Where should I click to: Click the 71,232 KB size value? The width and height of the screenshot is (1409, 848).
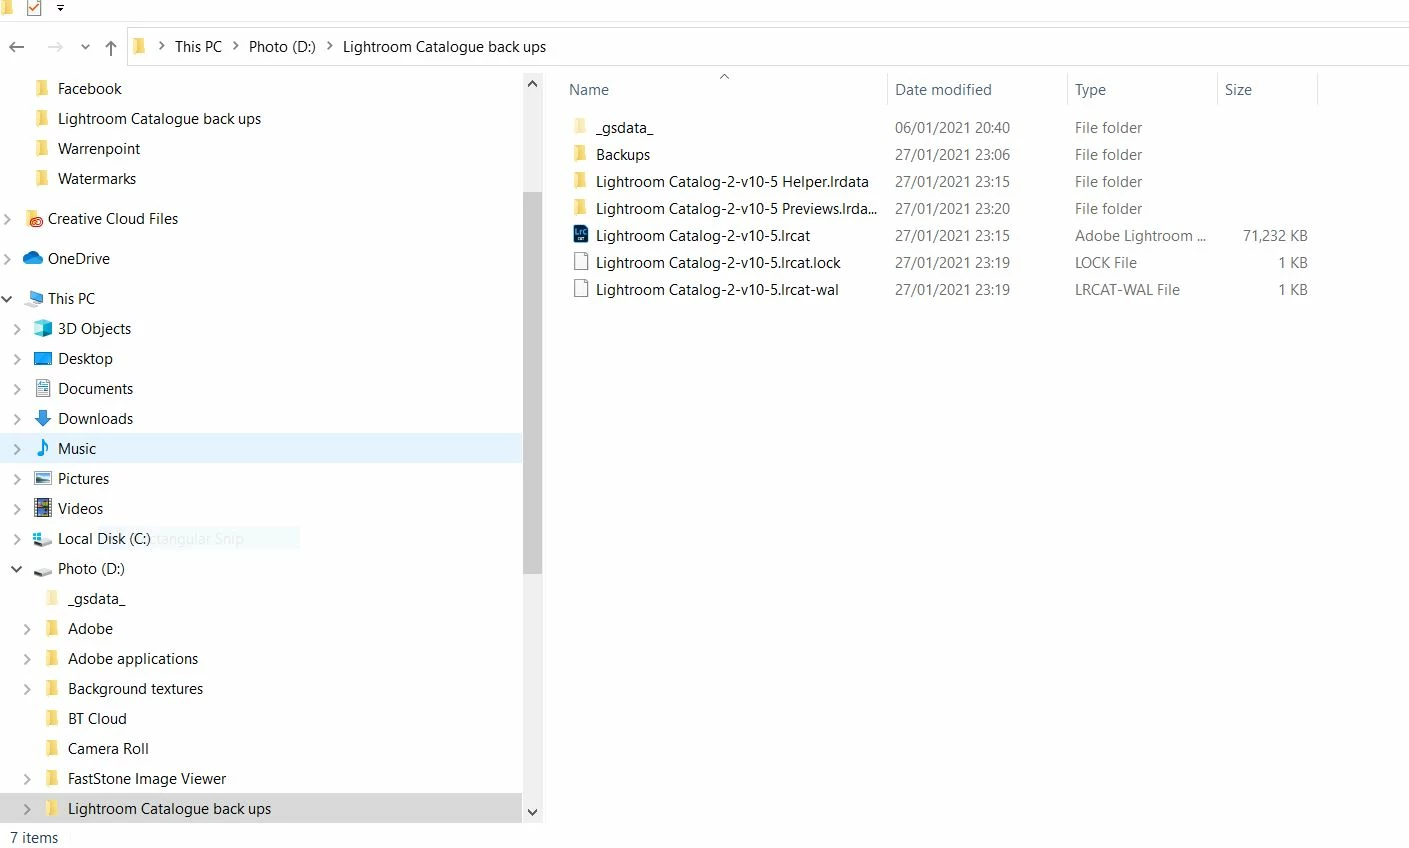[x=1275, y=236]
